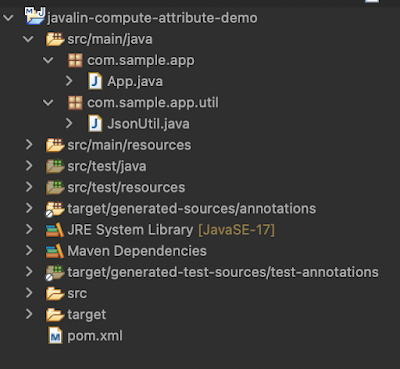The width and height of the screenshot is (400, 369).
Task: Click the javalin-compute-attribute-demo project icon
Action: tap(35, 16)
